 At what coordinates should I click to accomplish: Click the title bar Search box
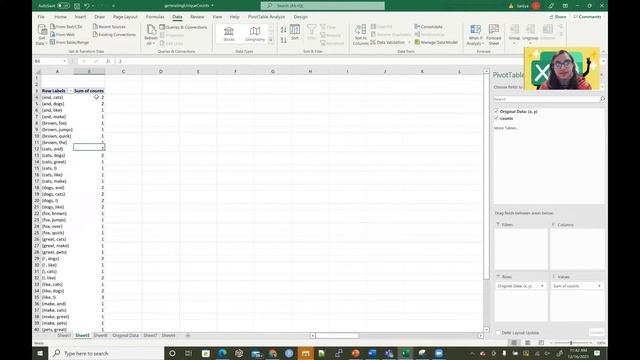point(322,6)
